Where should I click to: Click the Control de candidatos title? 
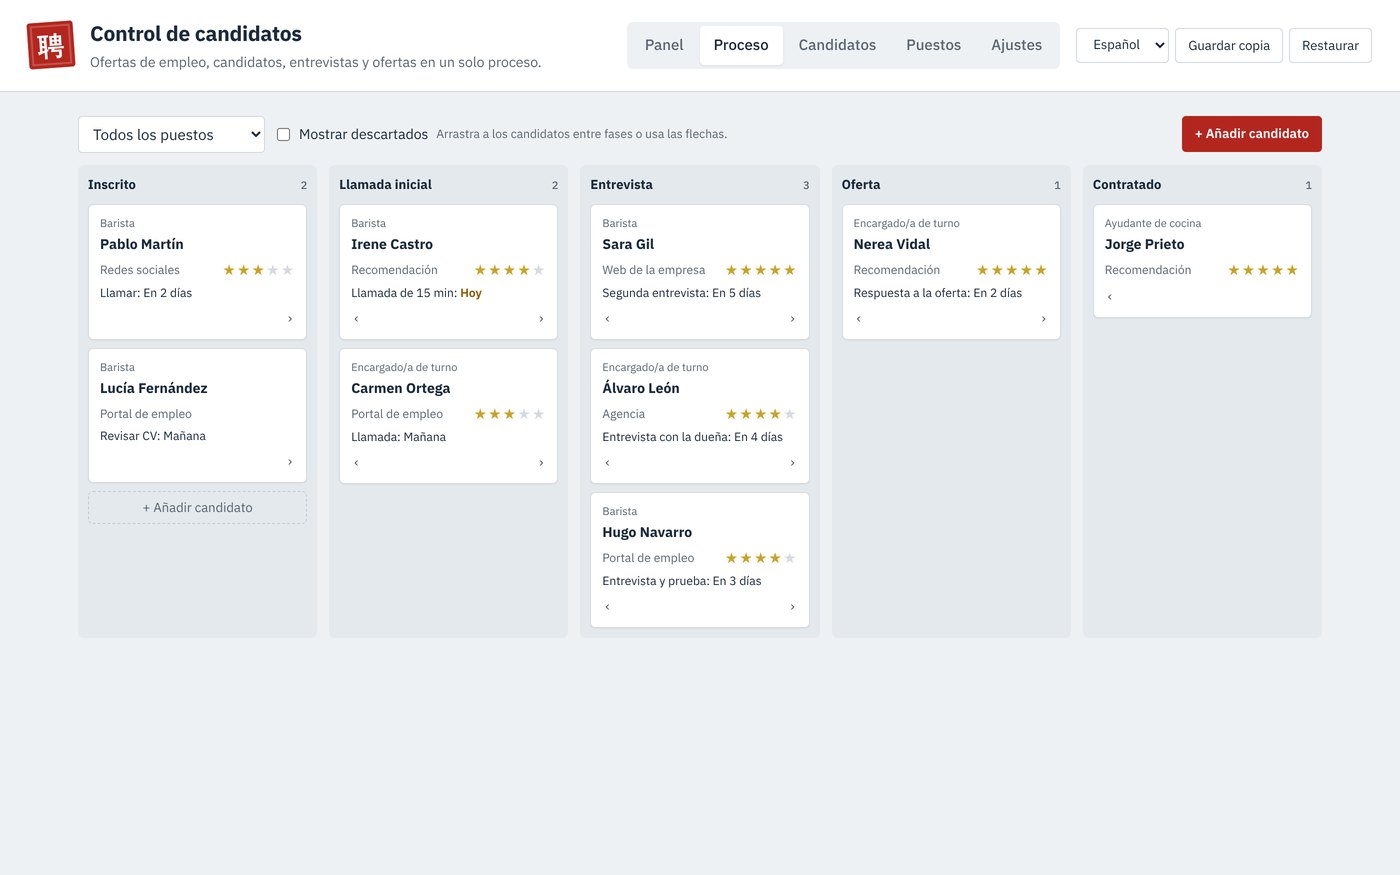[x=196, y=33]
